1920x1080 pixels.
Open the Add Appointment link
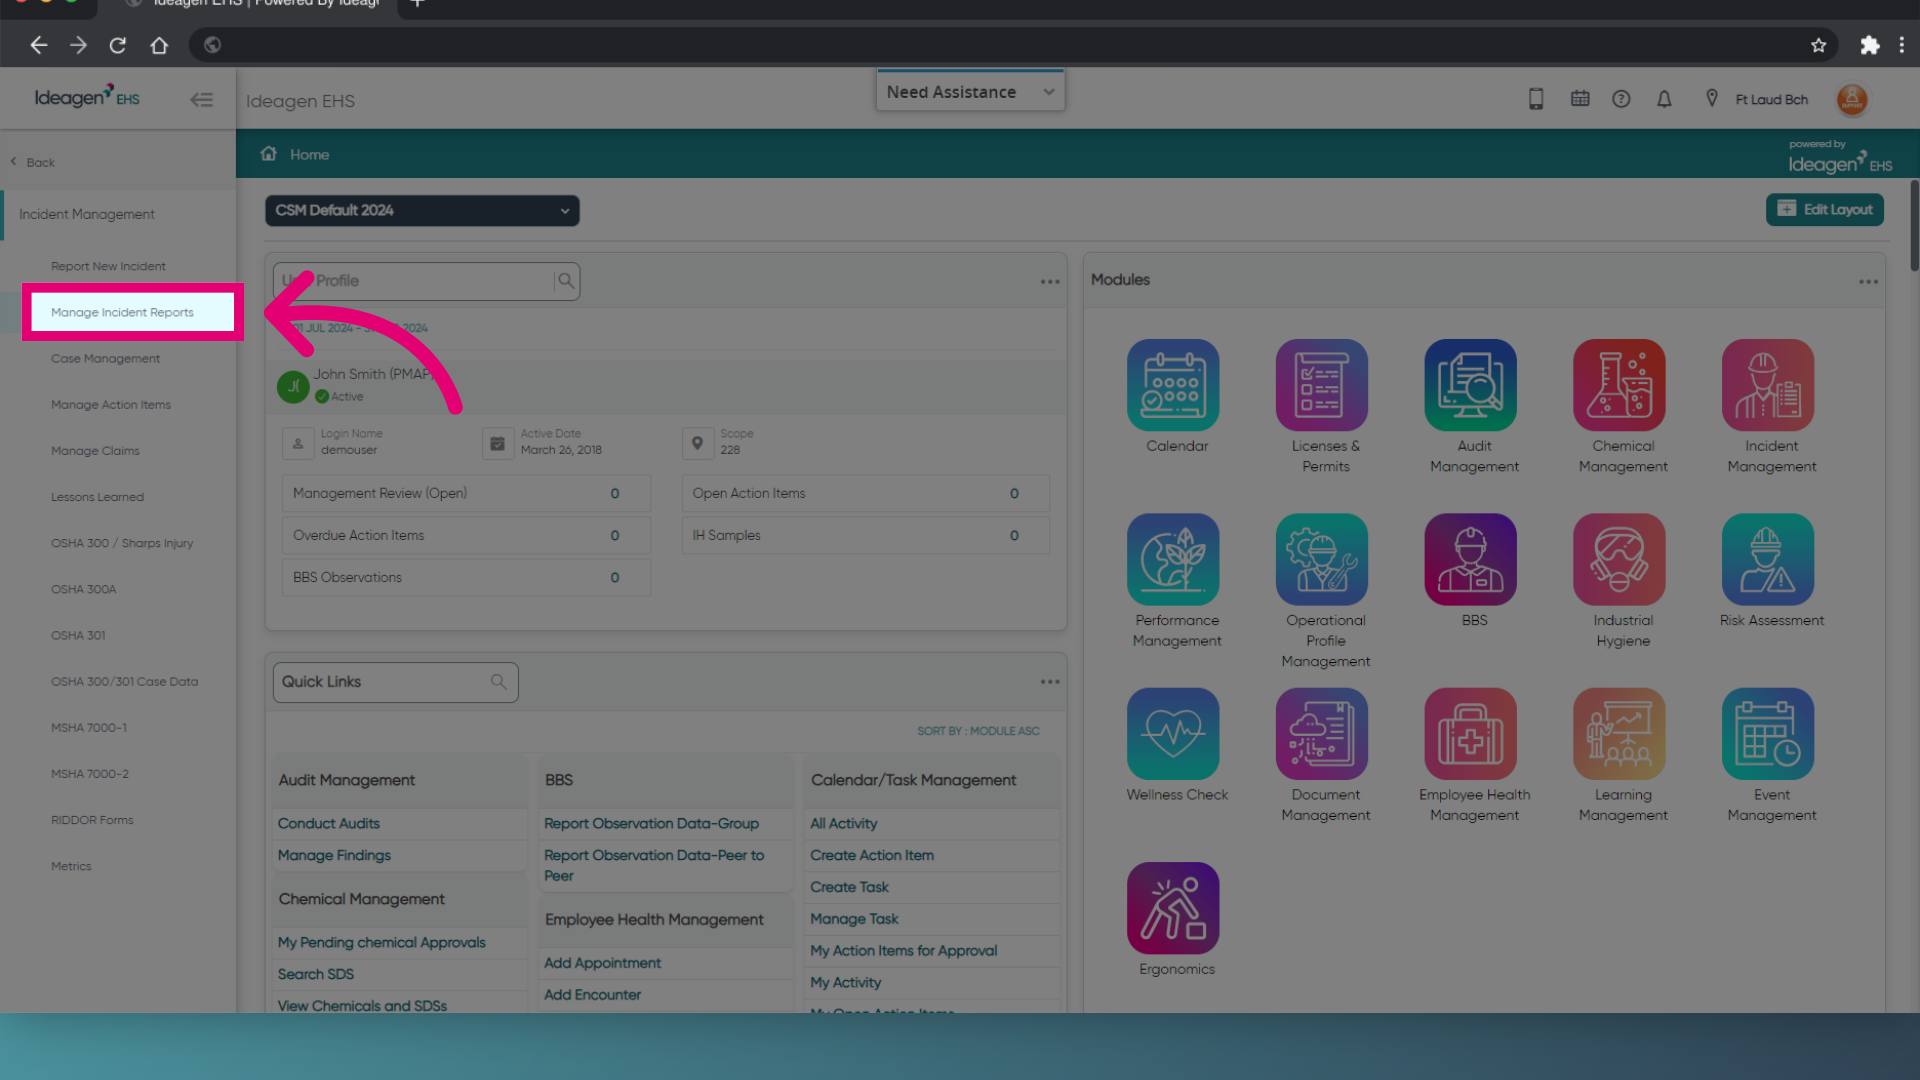[602, 963]
